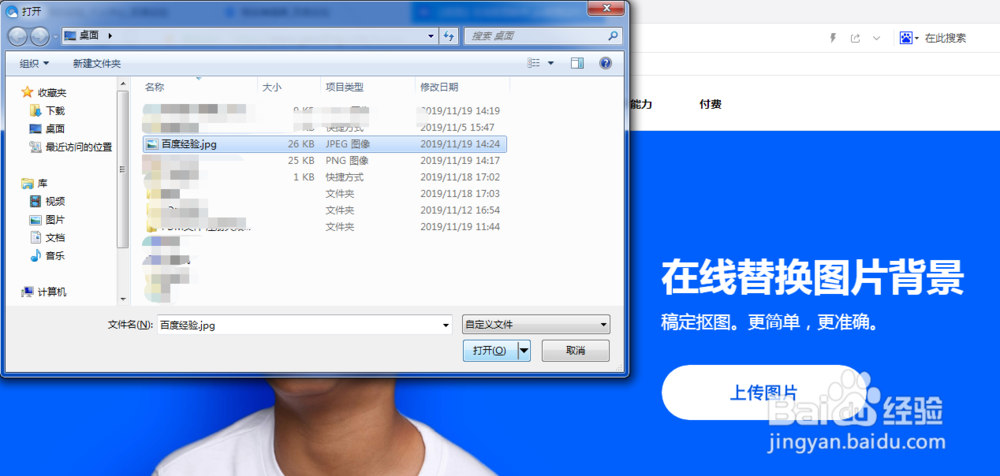The image size is (1000, 476).
Task: Expand the arrow beside 打开 button
Action: coord(524,350)
